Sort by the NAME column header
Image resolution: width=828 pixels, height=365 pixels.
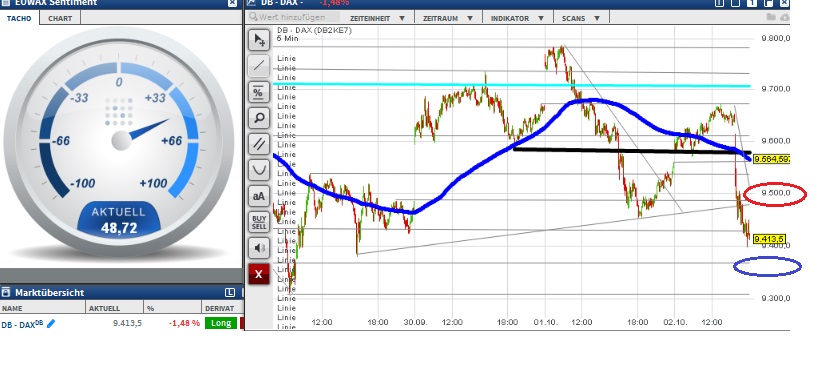click(x=42, y=308)
